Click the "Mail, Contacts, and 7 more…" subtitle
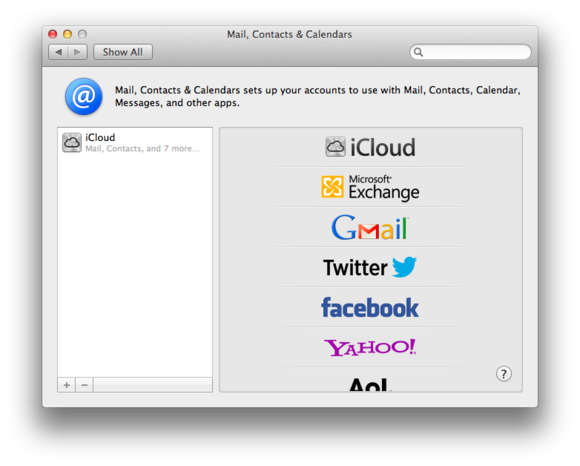The image size is (580, 466). [x=142, y=149]
